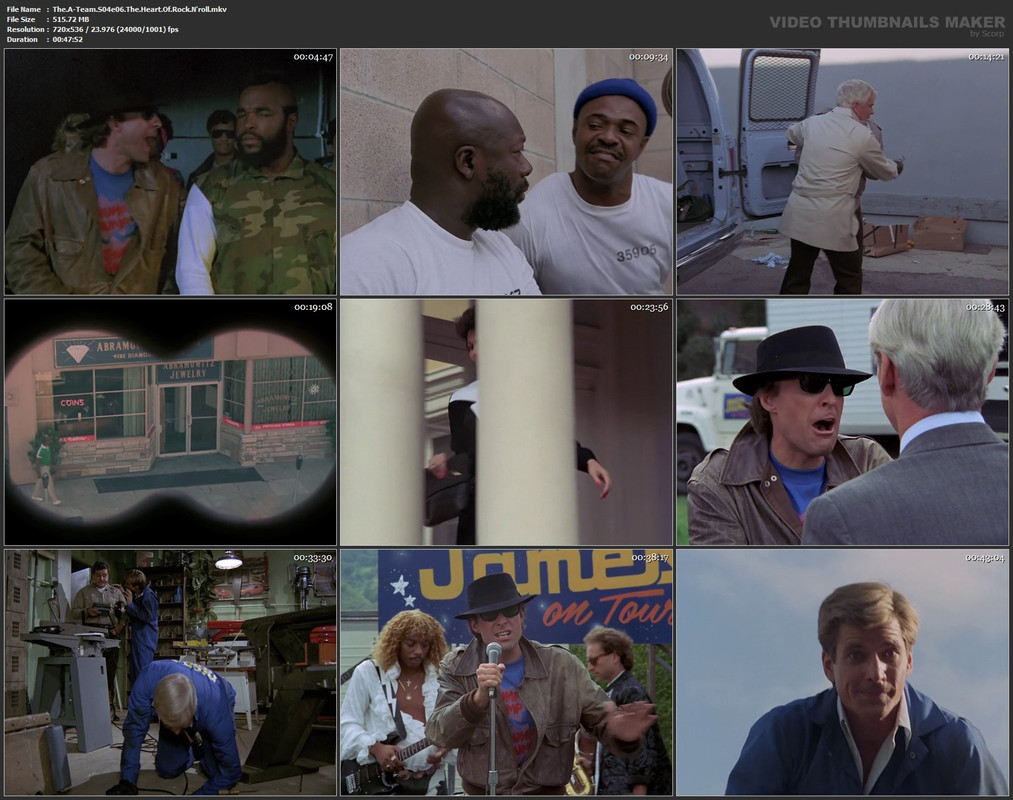
Task: Click the 'Resolution' label
Action: [25, 29]
